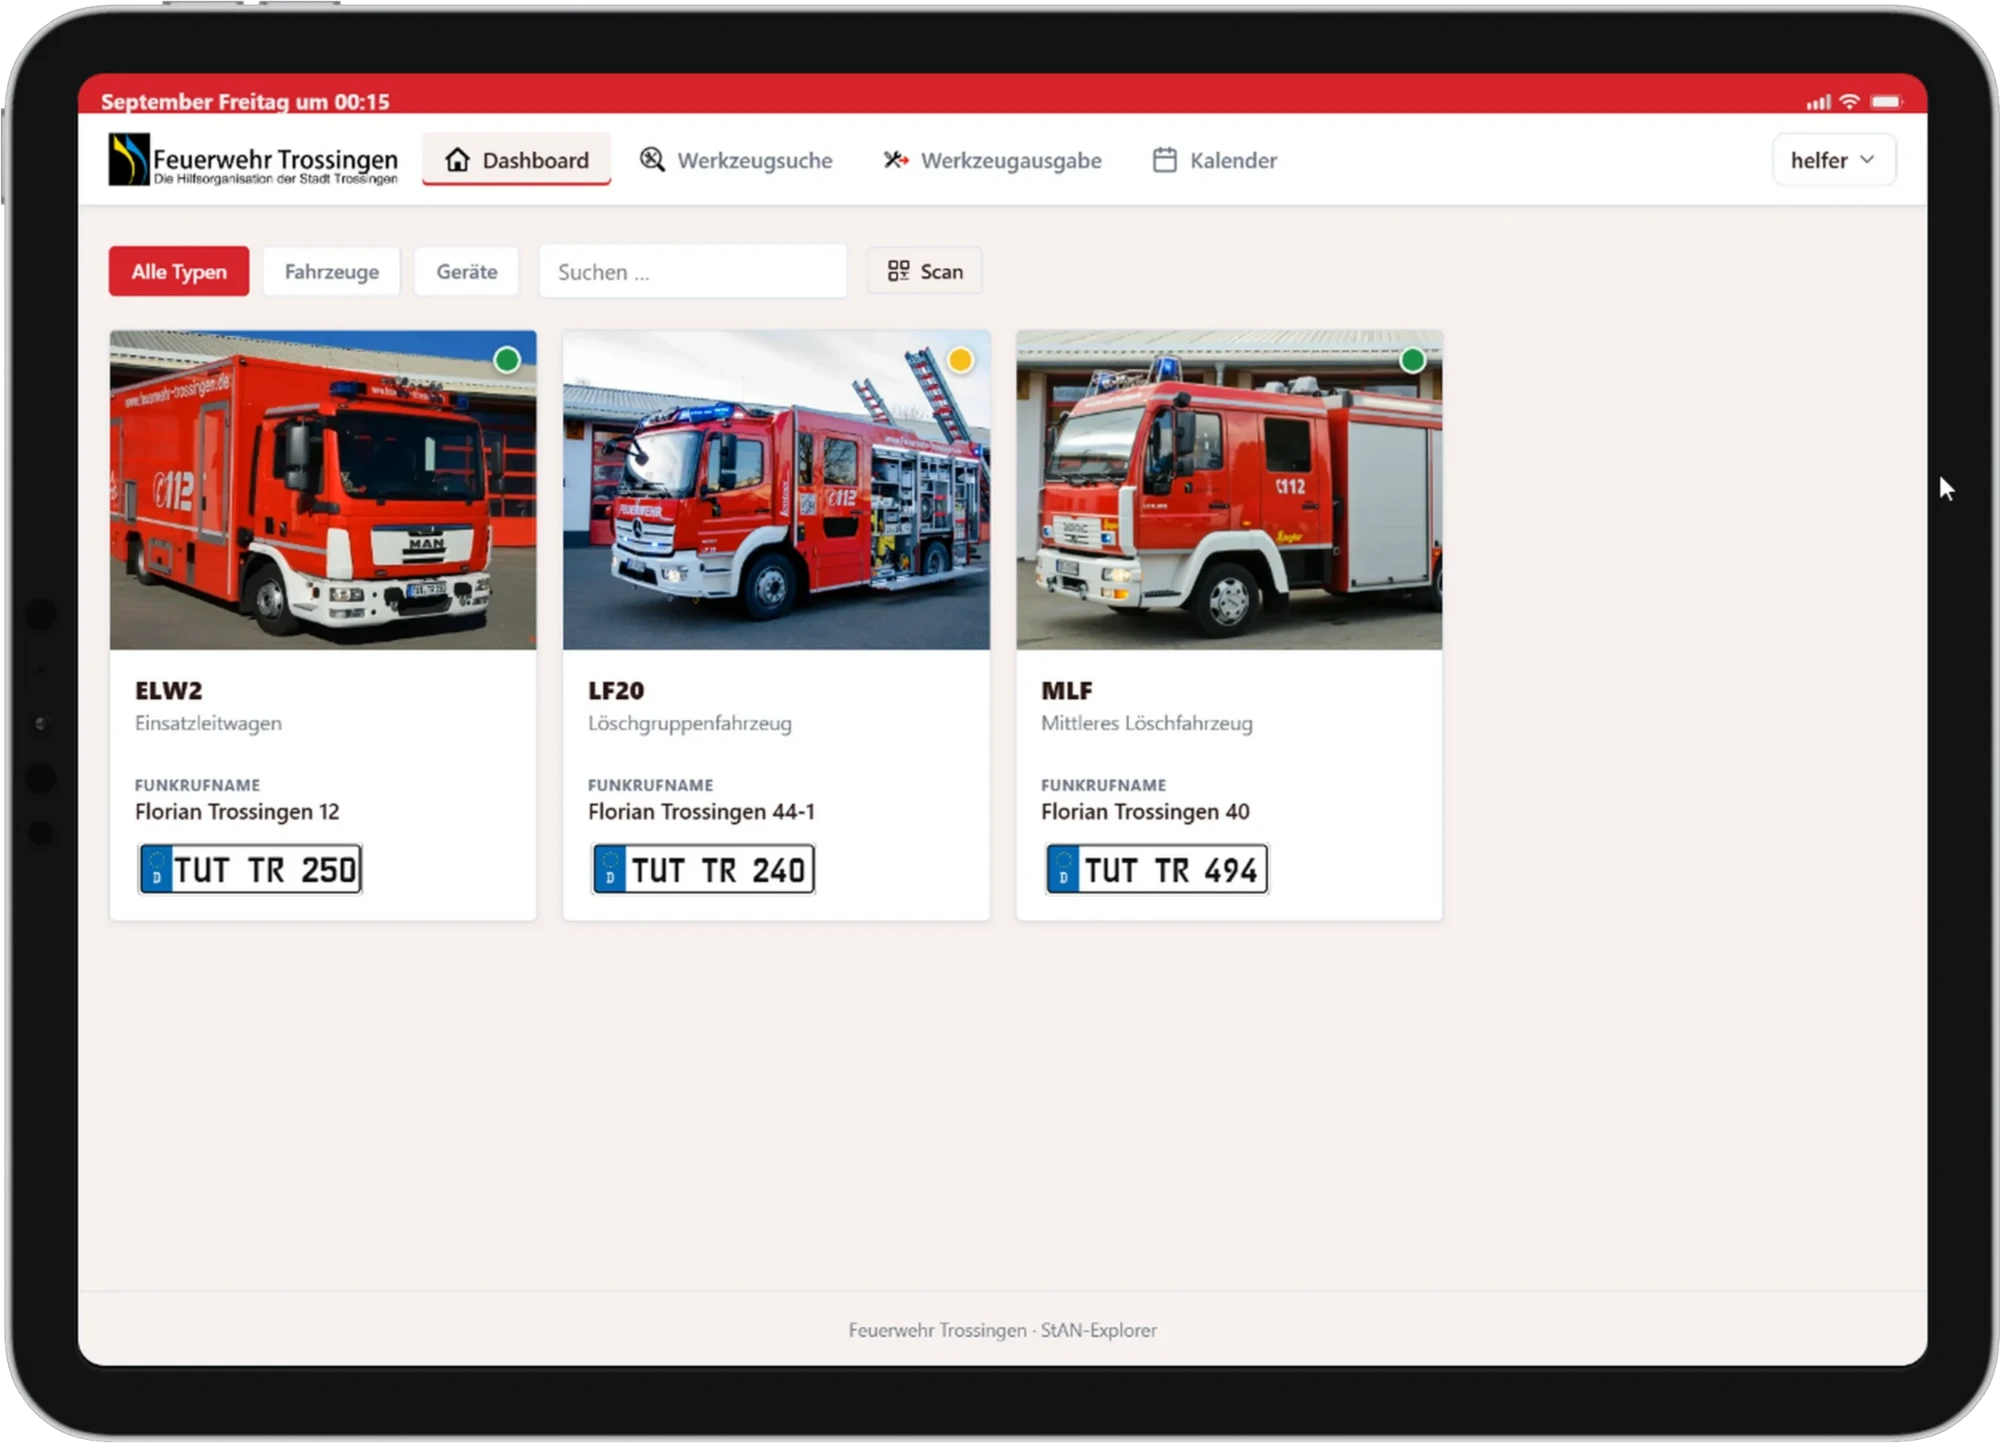Click the Werkzeugausgabe tools icon
The image size is (2000, 1443).
click(896, 160)
